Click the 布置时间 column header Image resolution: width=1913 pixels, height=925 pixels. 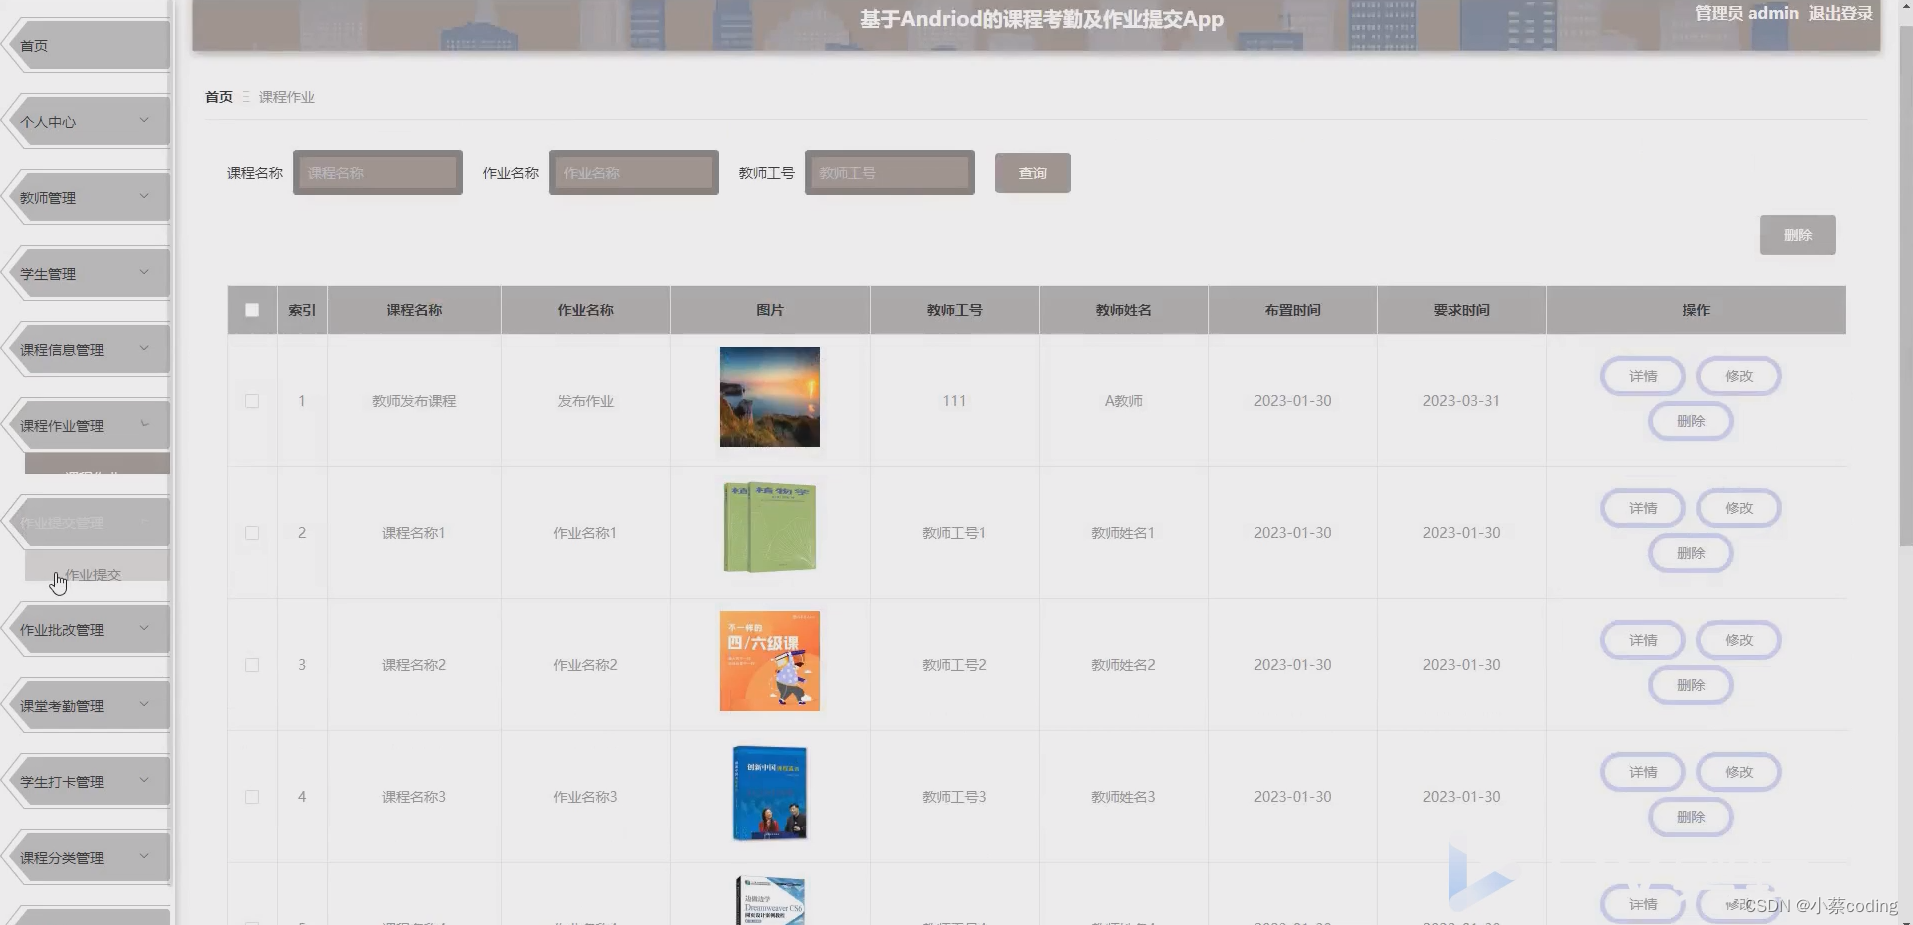point(1292,310)
